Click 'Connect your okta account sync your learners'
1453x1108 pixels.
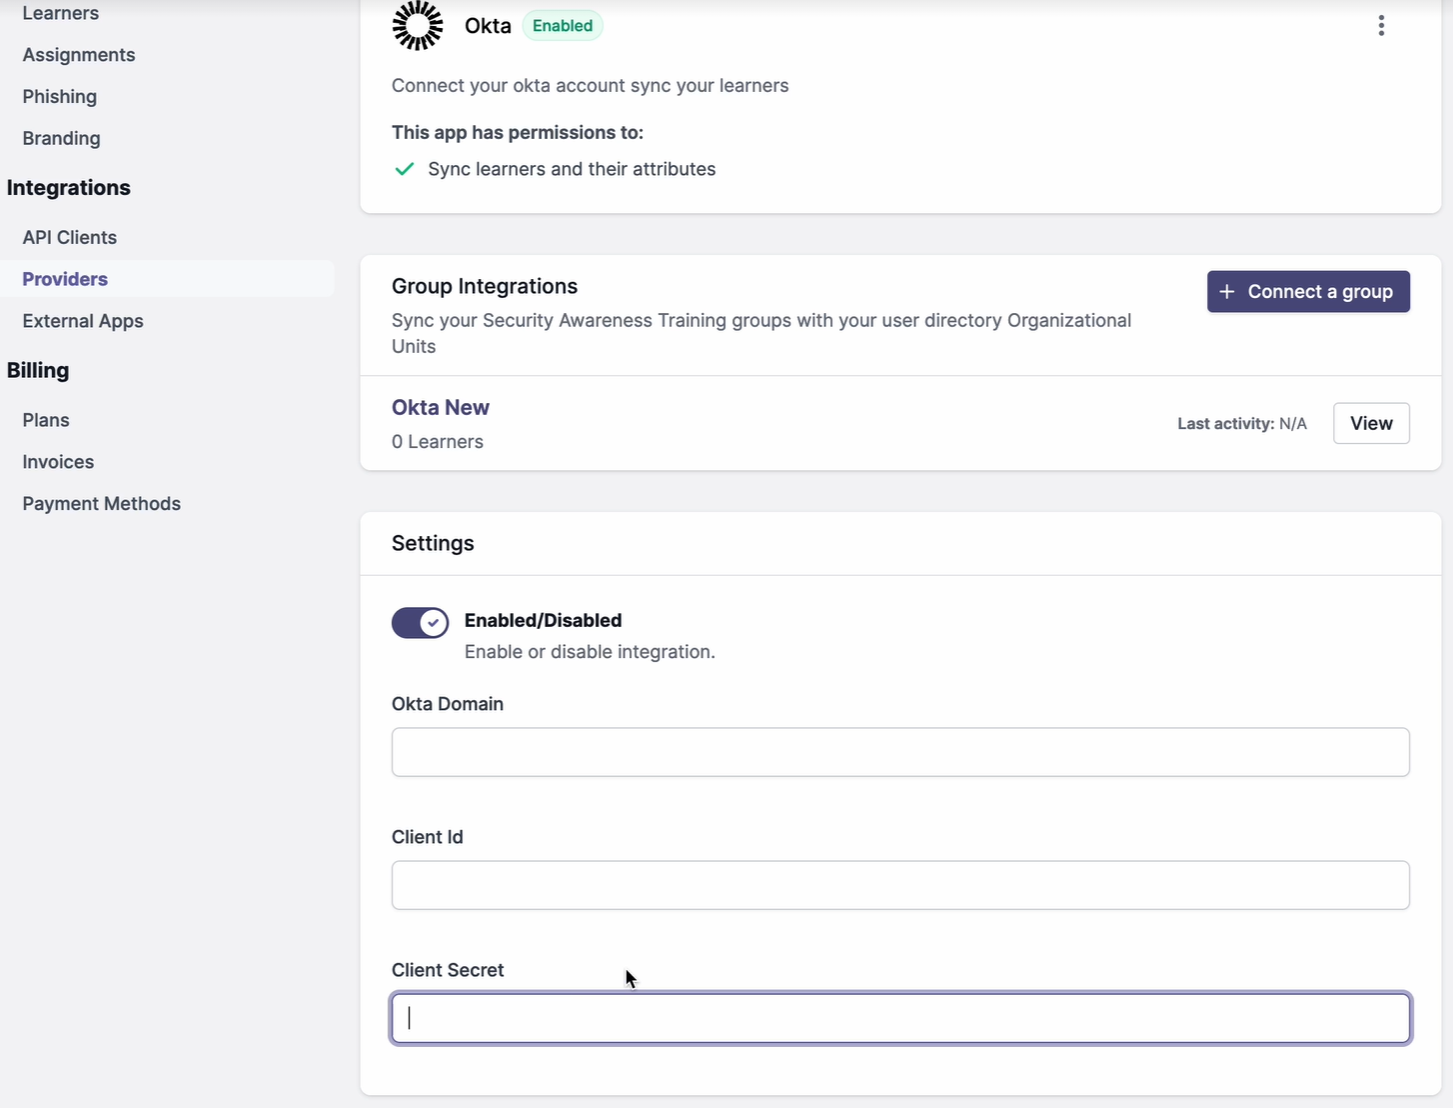590,86
